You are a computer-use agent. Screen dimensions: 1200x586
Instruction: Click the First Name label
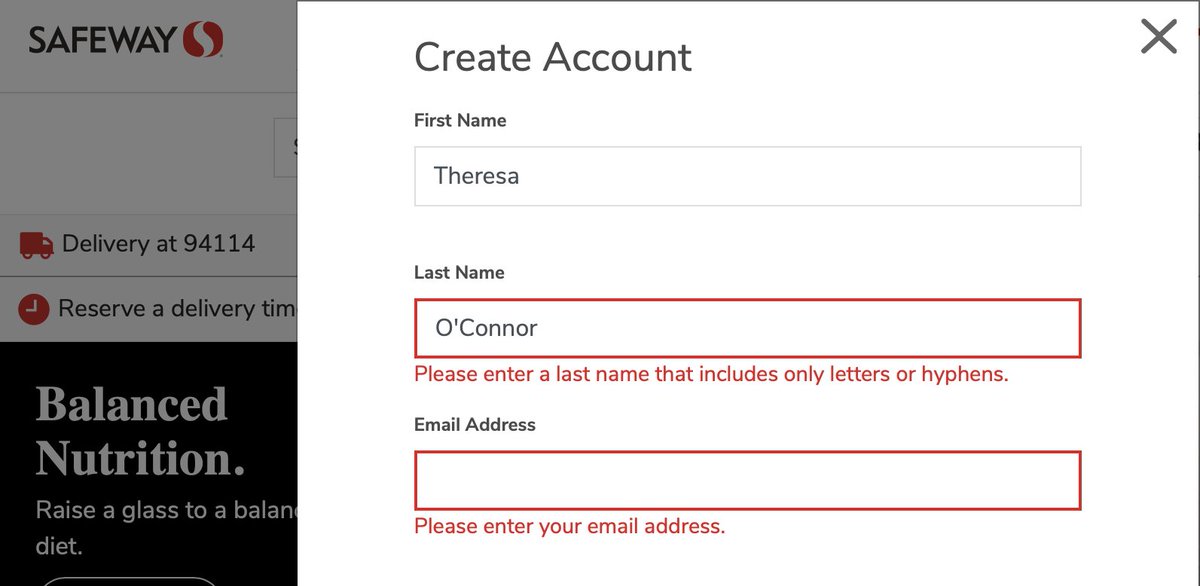click(x=460, y=121)
